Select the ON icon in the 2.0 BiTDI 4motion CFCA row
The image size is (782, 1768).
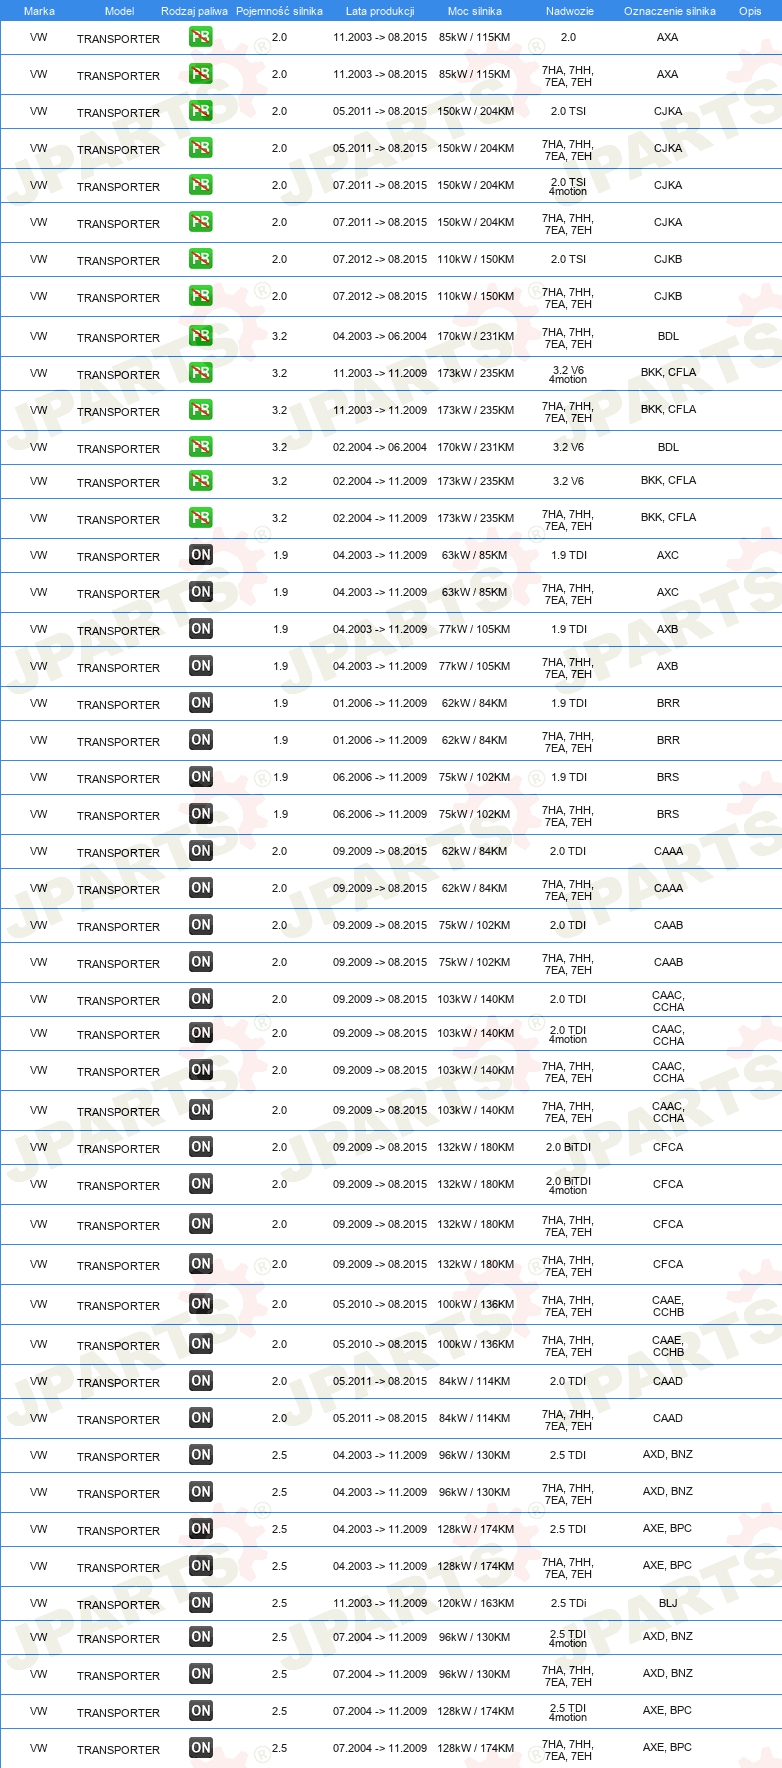(201, 1184)
